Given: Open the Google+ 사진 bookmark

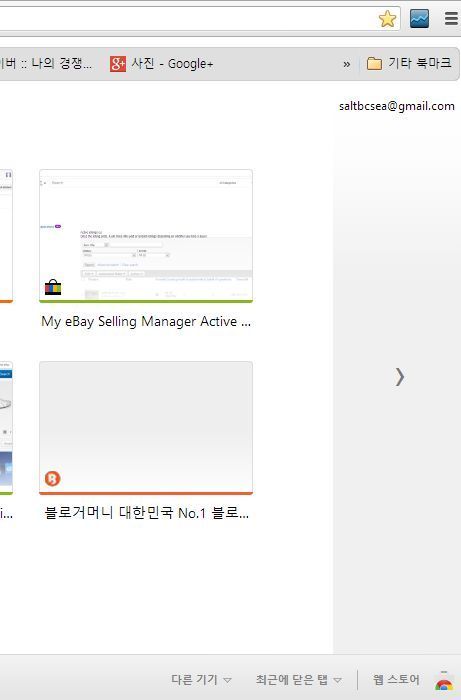Looking at the screenshot, I should 162,64.
